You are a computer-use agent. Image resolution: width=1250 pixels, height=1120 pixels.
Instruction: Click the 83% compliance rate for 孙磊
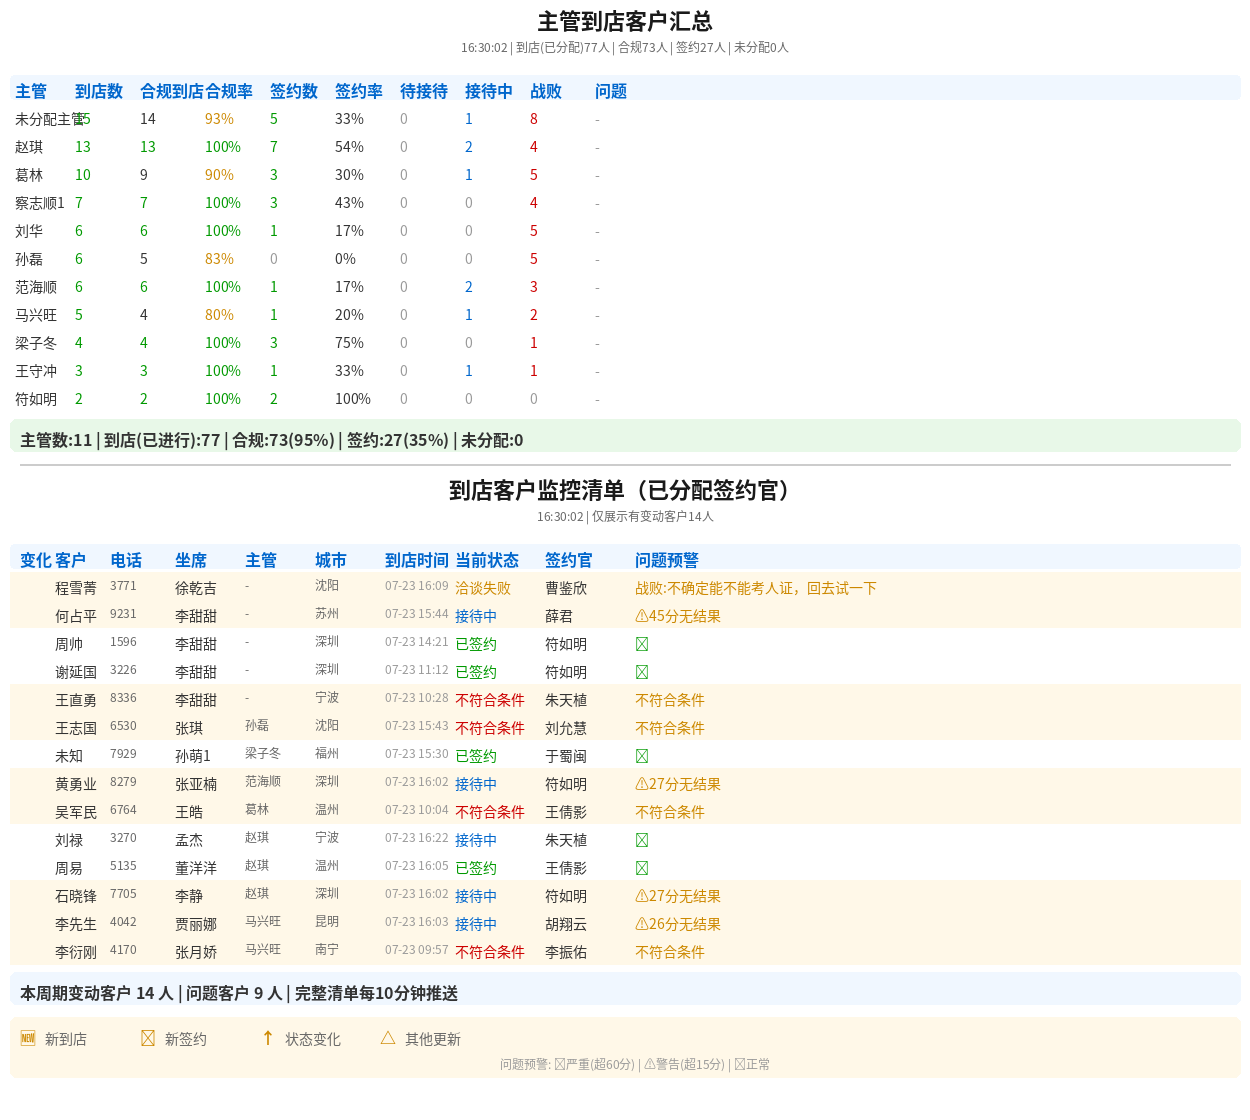tap(219, 259)
